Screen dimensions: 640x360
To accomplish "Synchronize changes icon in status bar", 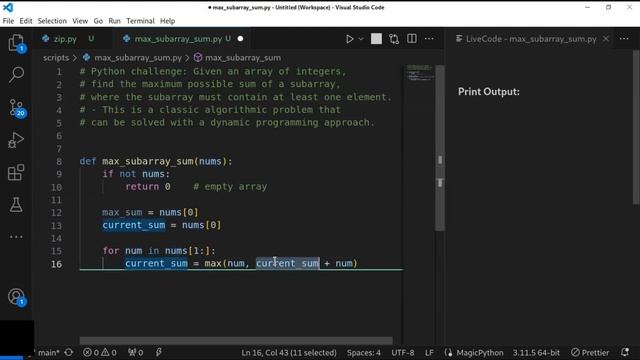I will tap(69, 352).
